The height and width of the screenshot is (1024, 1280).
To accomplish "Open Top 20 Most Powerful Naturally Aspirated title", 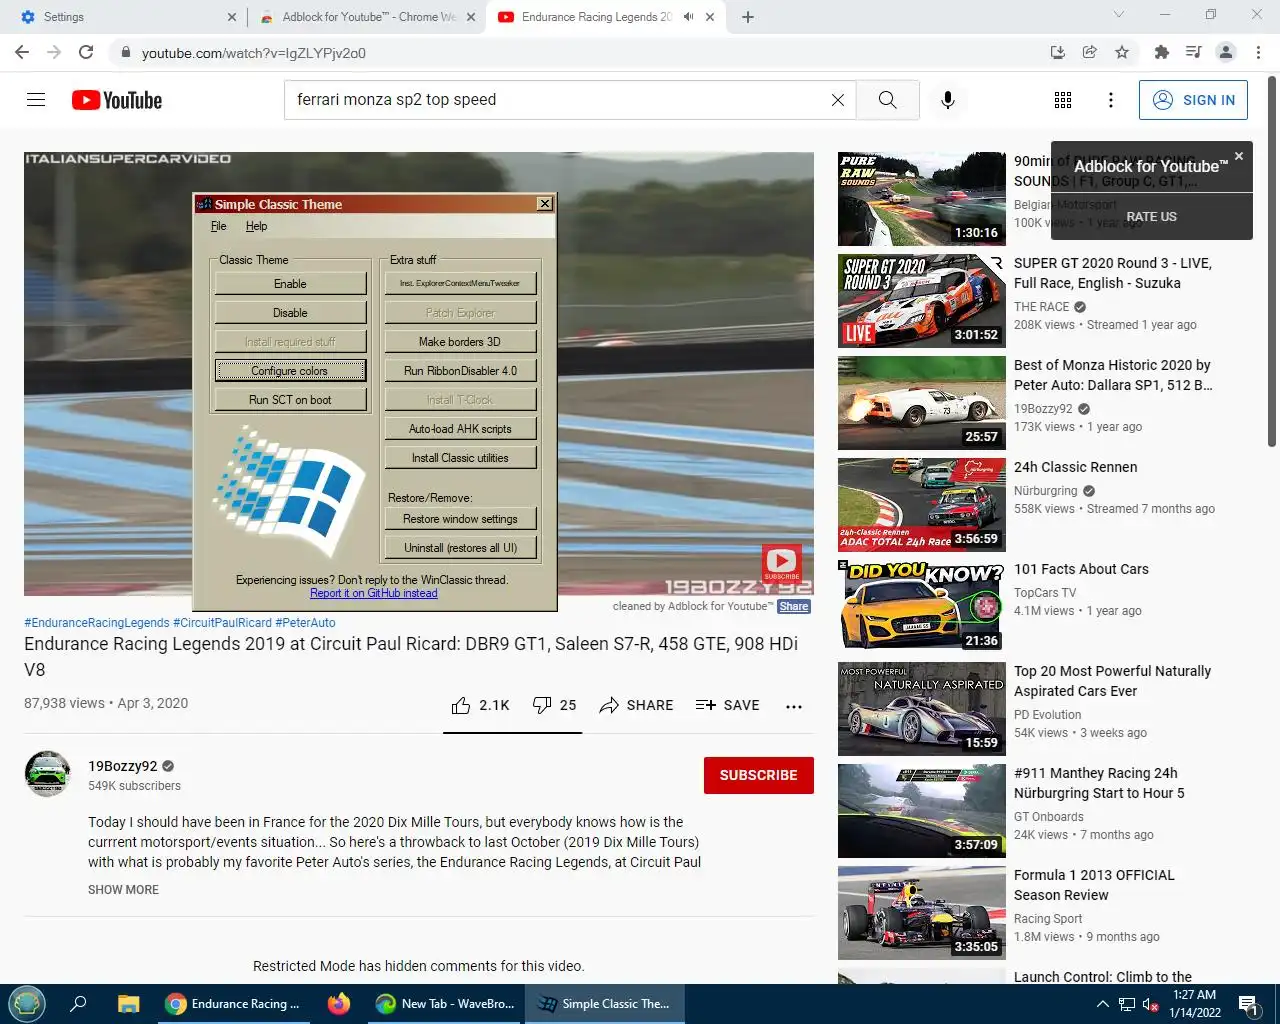I will tap(1112, 681).
